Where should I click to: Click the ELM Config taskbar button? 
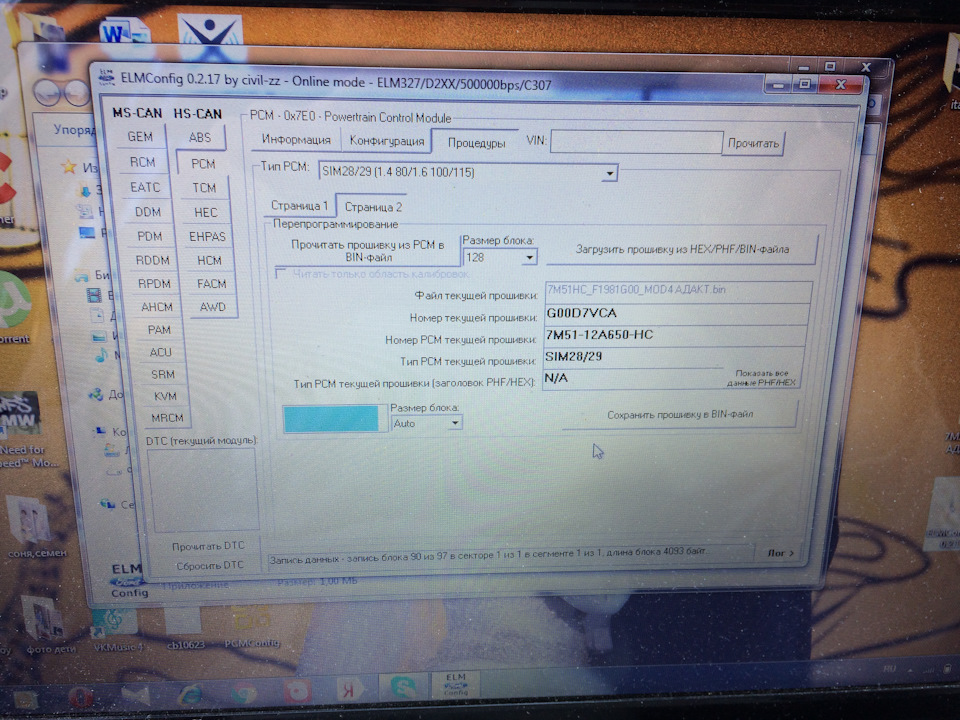coord(456,684)
